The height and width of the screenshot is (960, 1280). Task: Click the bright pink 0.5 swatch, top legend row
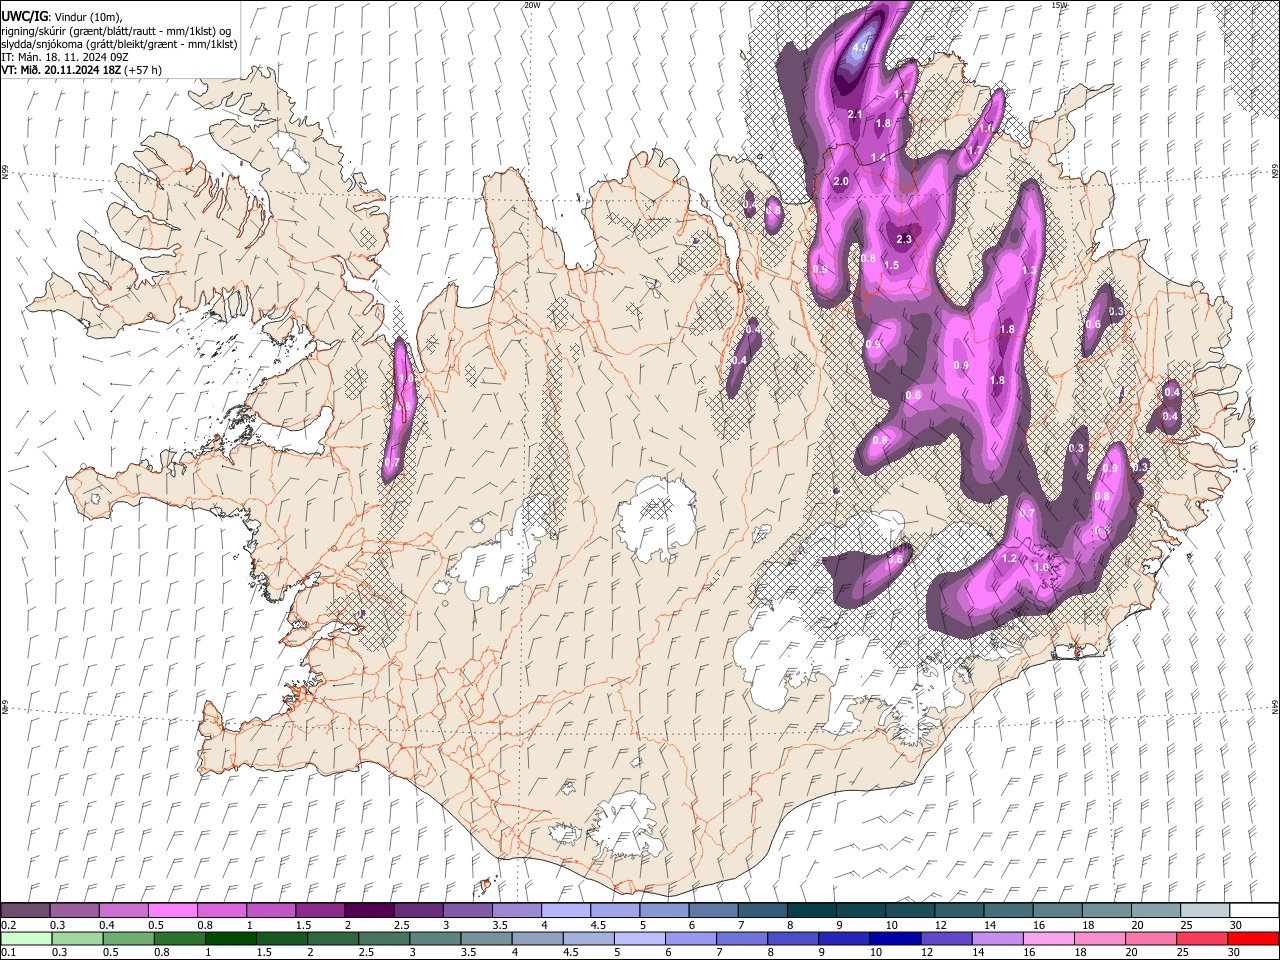[x=173, y=911]
